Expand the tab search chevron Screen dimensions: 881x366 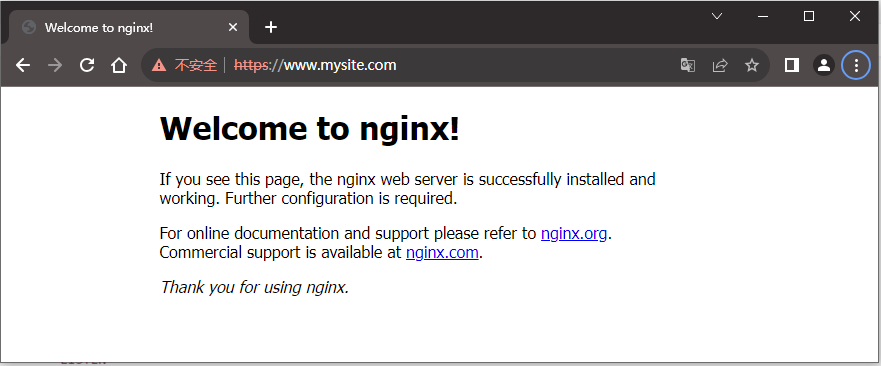(x=717, y=16)
